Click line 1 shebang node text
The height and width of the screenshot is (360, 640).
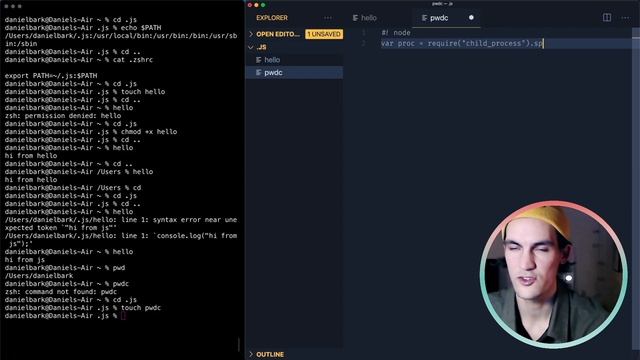pos(396,33)
